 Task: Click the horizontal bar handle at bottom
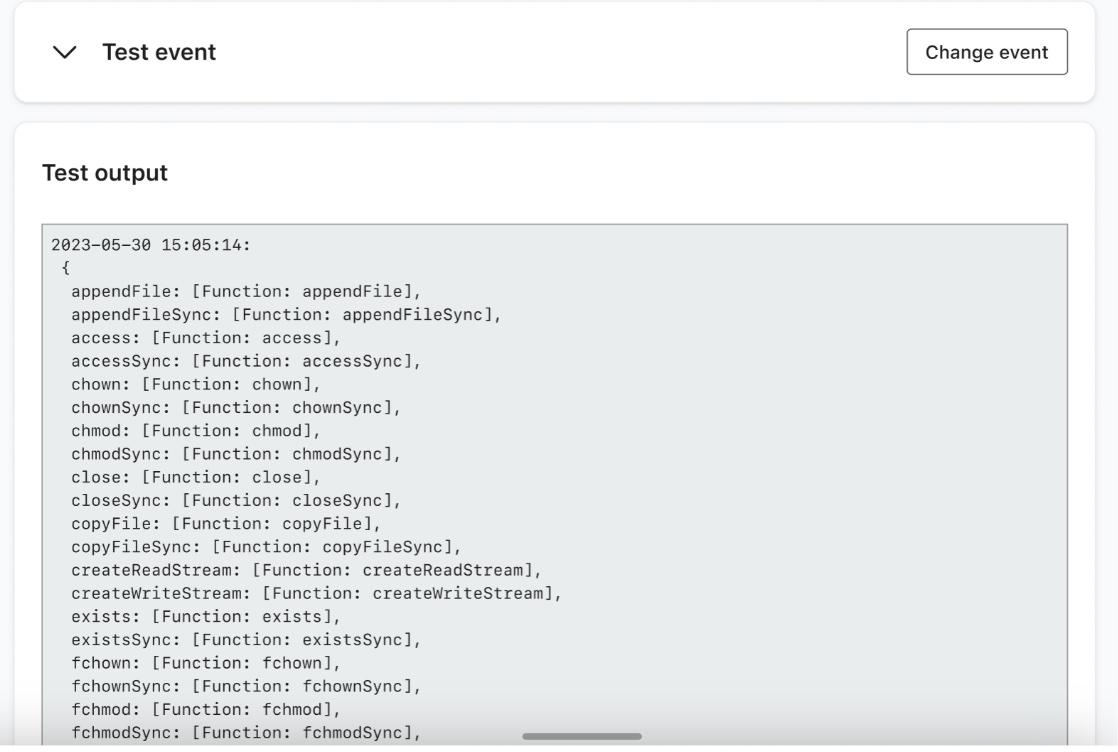(582, 736)
